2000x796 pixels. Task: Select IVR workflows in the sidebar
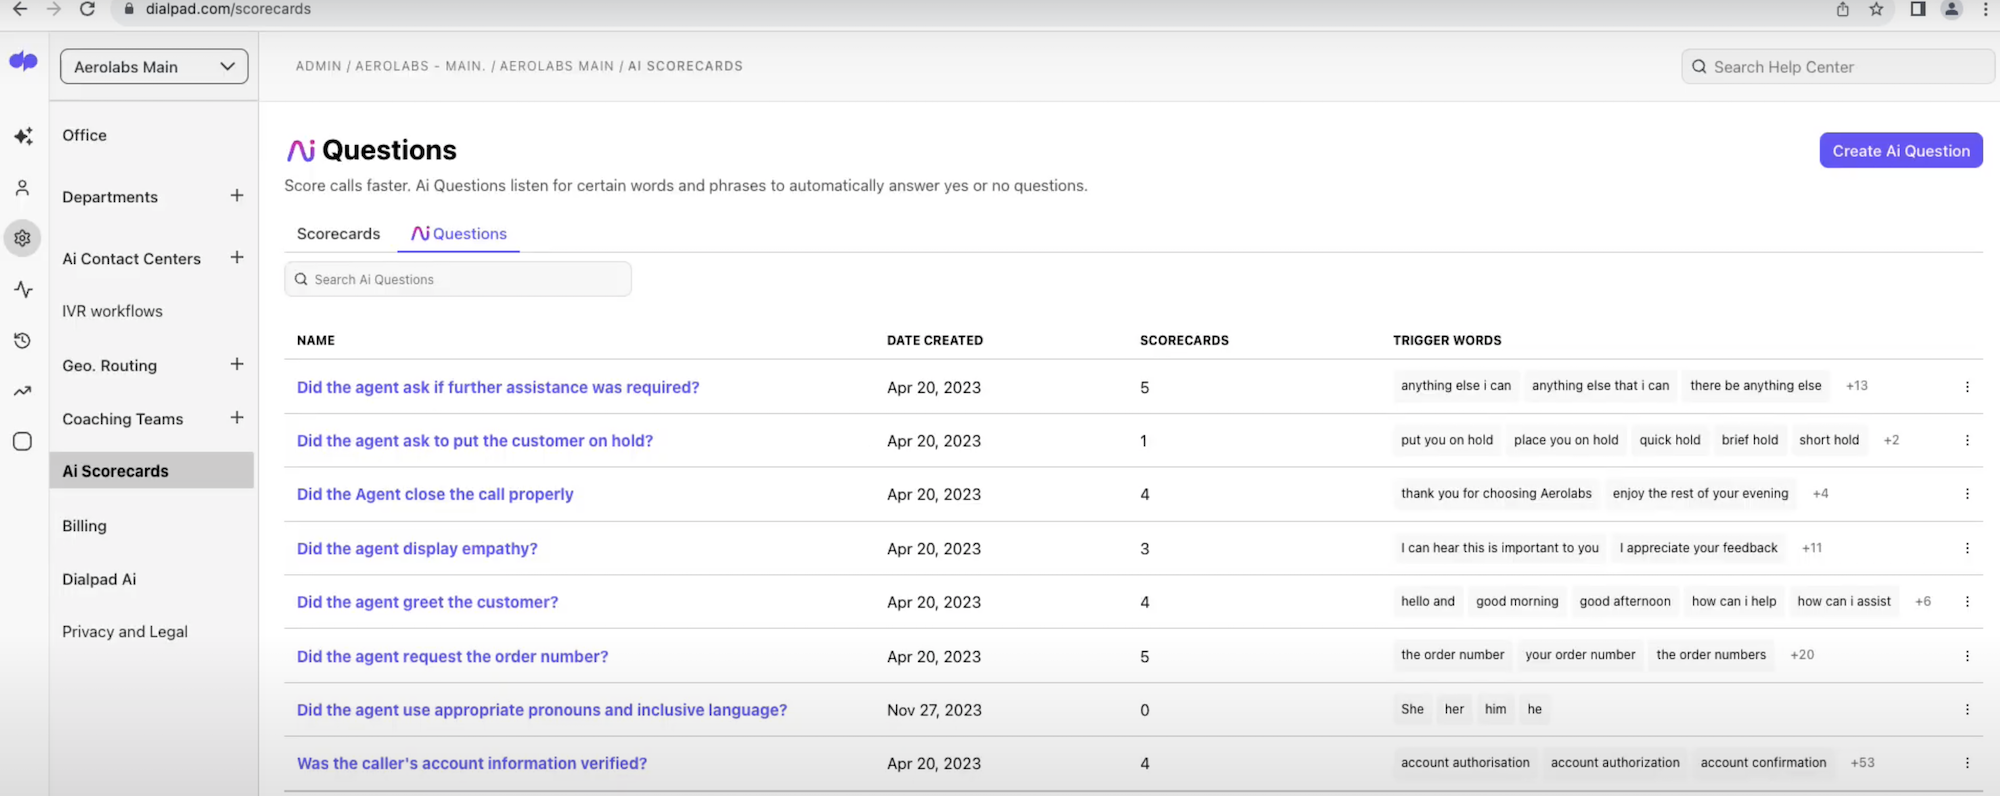(112, 311)
